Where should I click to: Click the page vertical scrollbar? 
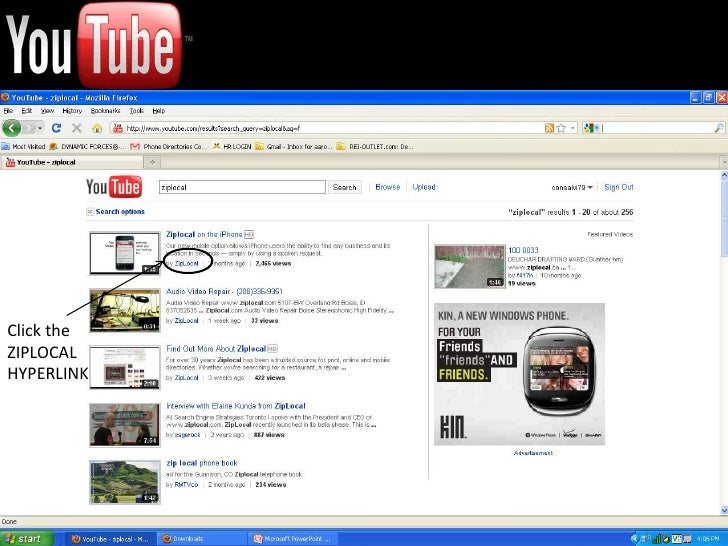(724, 343)
